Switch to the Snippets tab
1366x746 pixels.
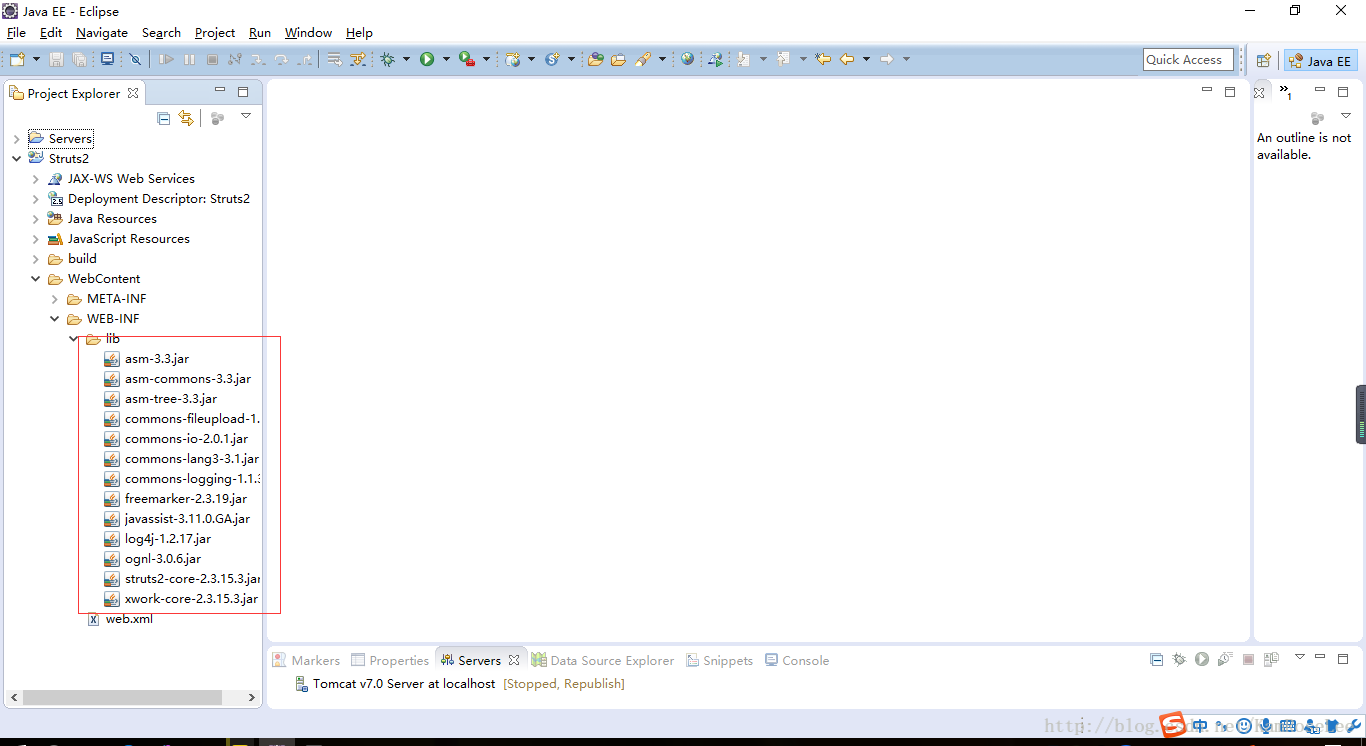tap(718, 661)
